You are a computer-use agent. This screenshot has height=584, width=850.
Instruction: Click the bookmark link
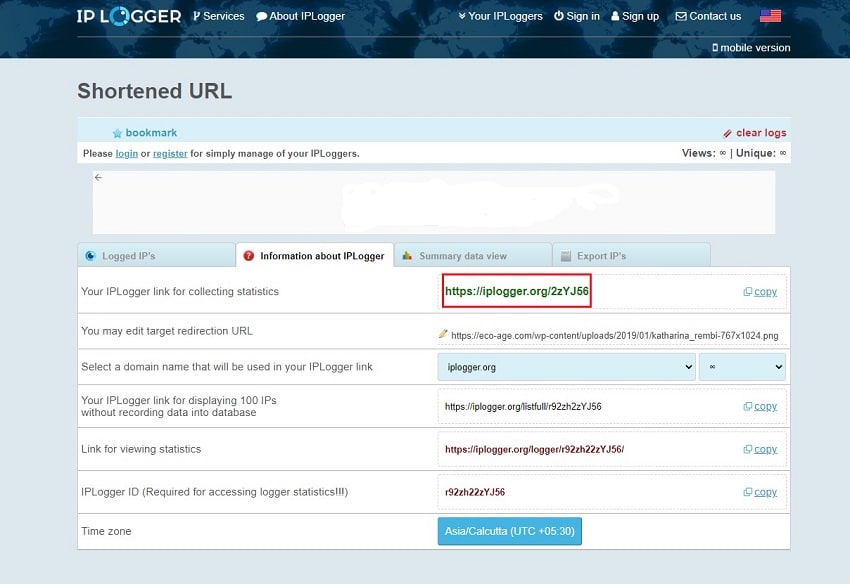(151, 133)
